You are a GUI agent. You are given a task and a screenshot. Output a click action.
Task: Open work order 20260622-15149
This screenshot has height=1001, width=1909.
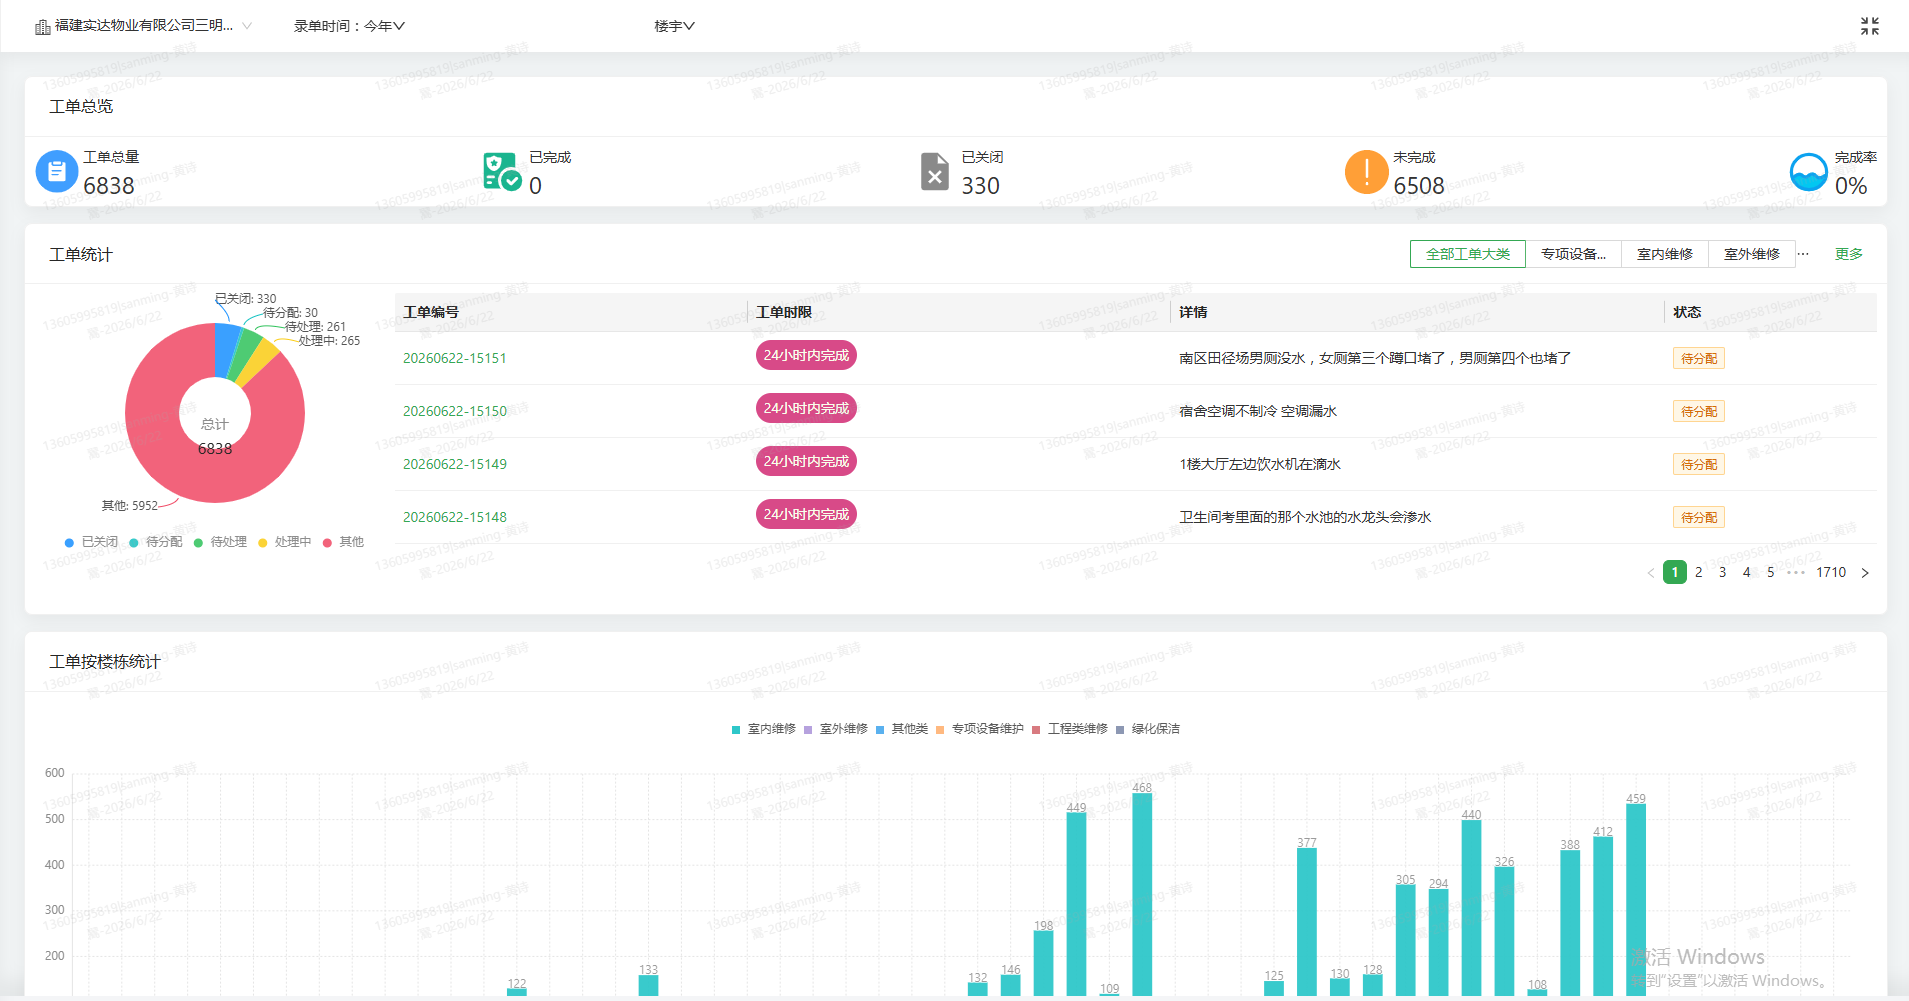click(455, 464)
